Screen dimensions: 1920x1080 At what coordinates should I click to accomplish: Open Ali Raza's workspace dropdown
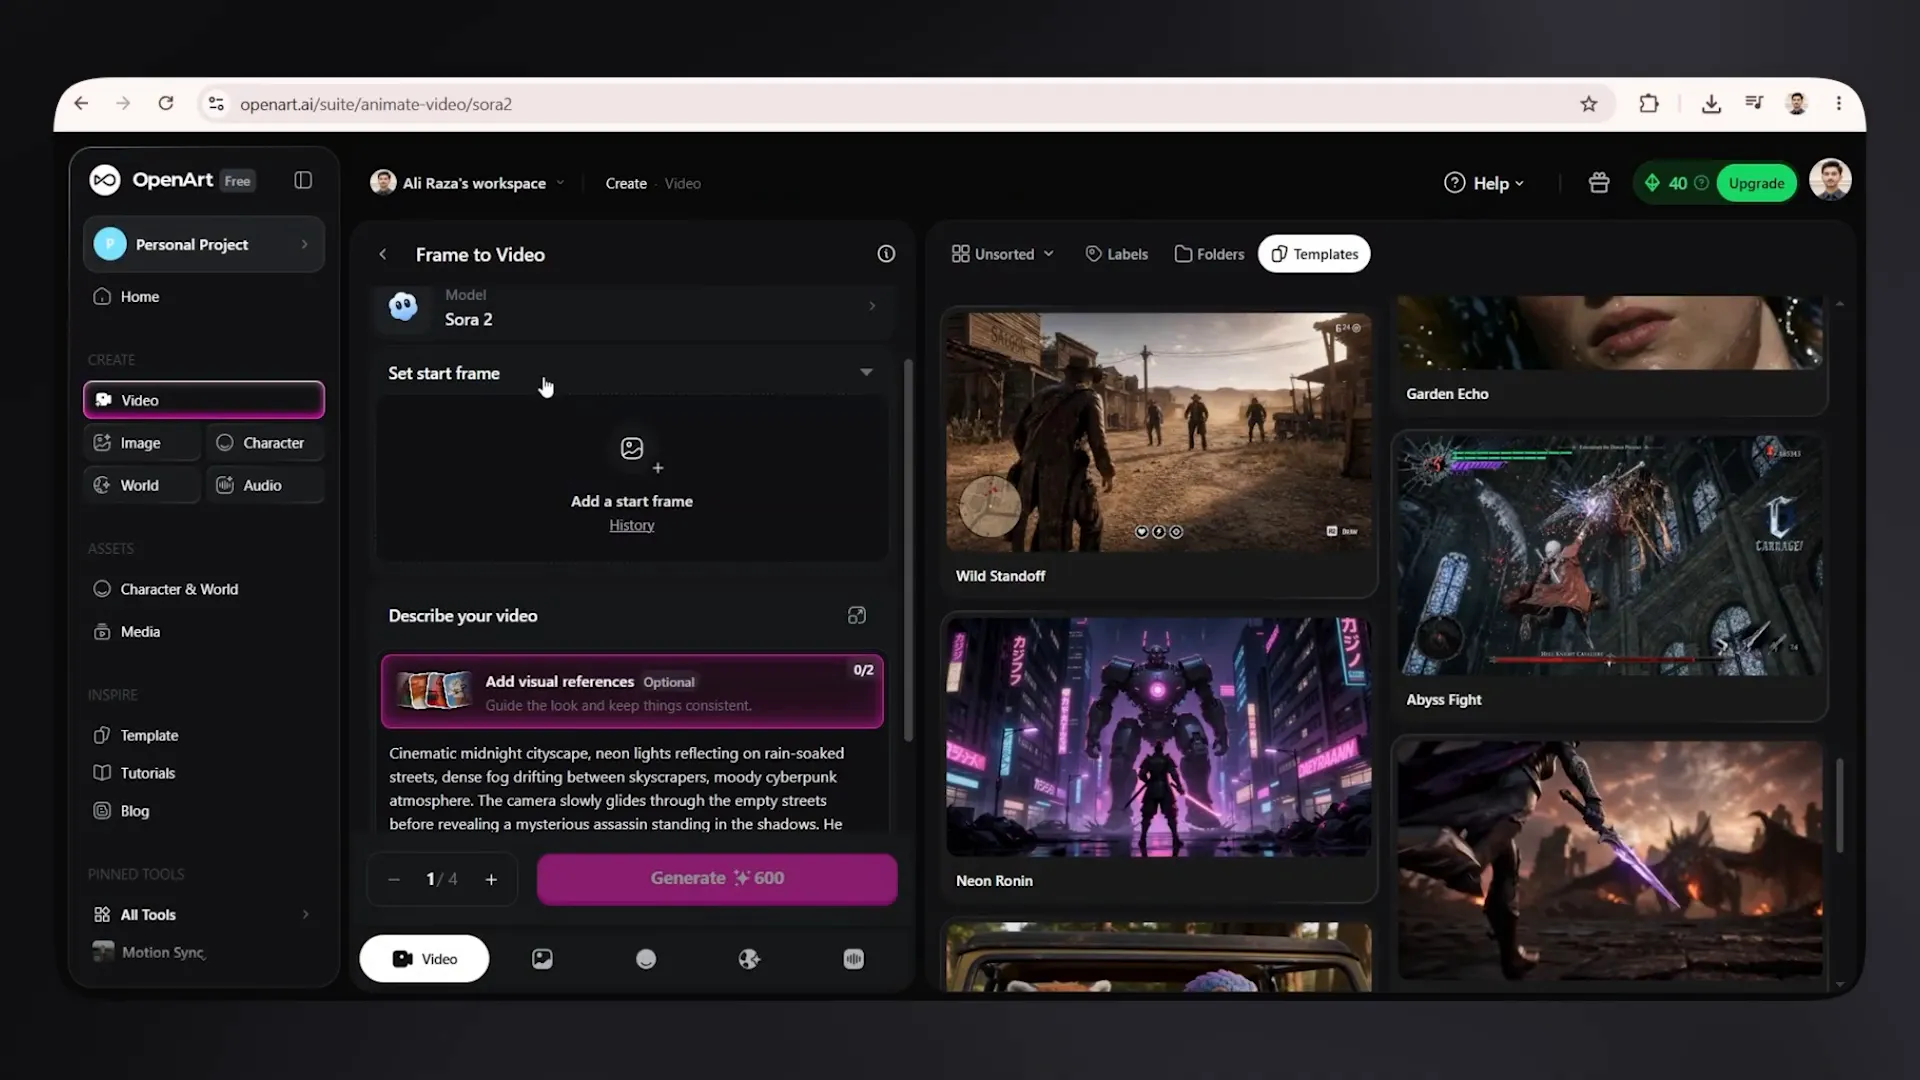tap(468, 183)
